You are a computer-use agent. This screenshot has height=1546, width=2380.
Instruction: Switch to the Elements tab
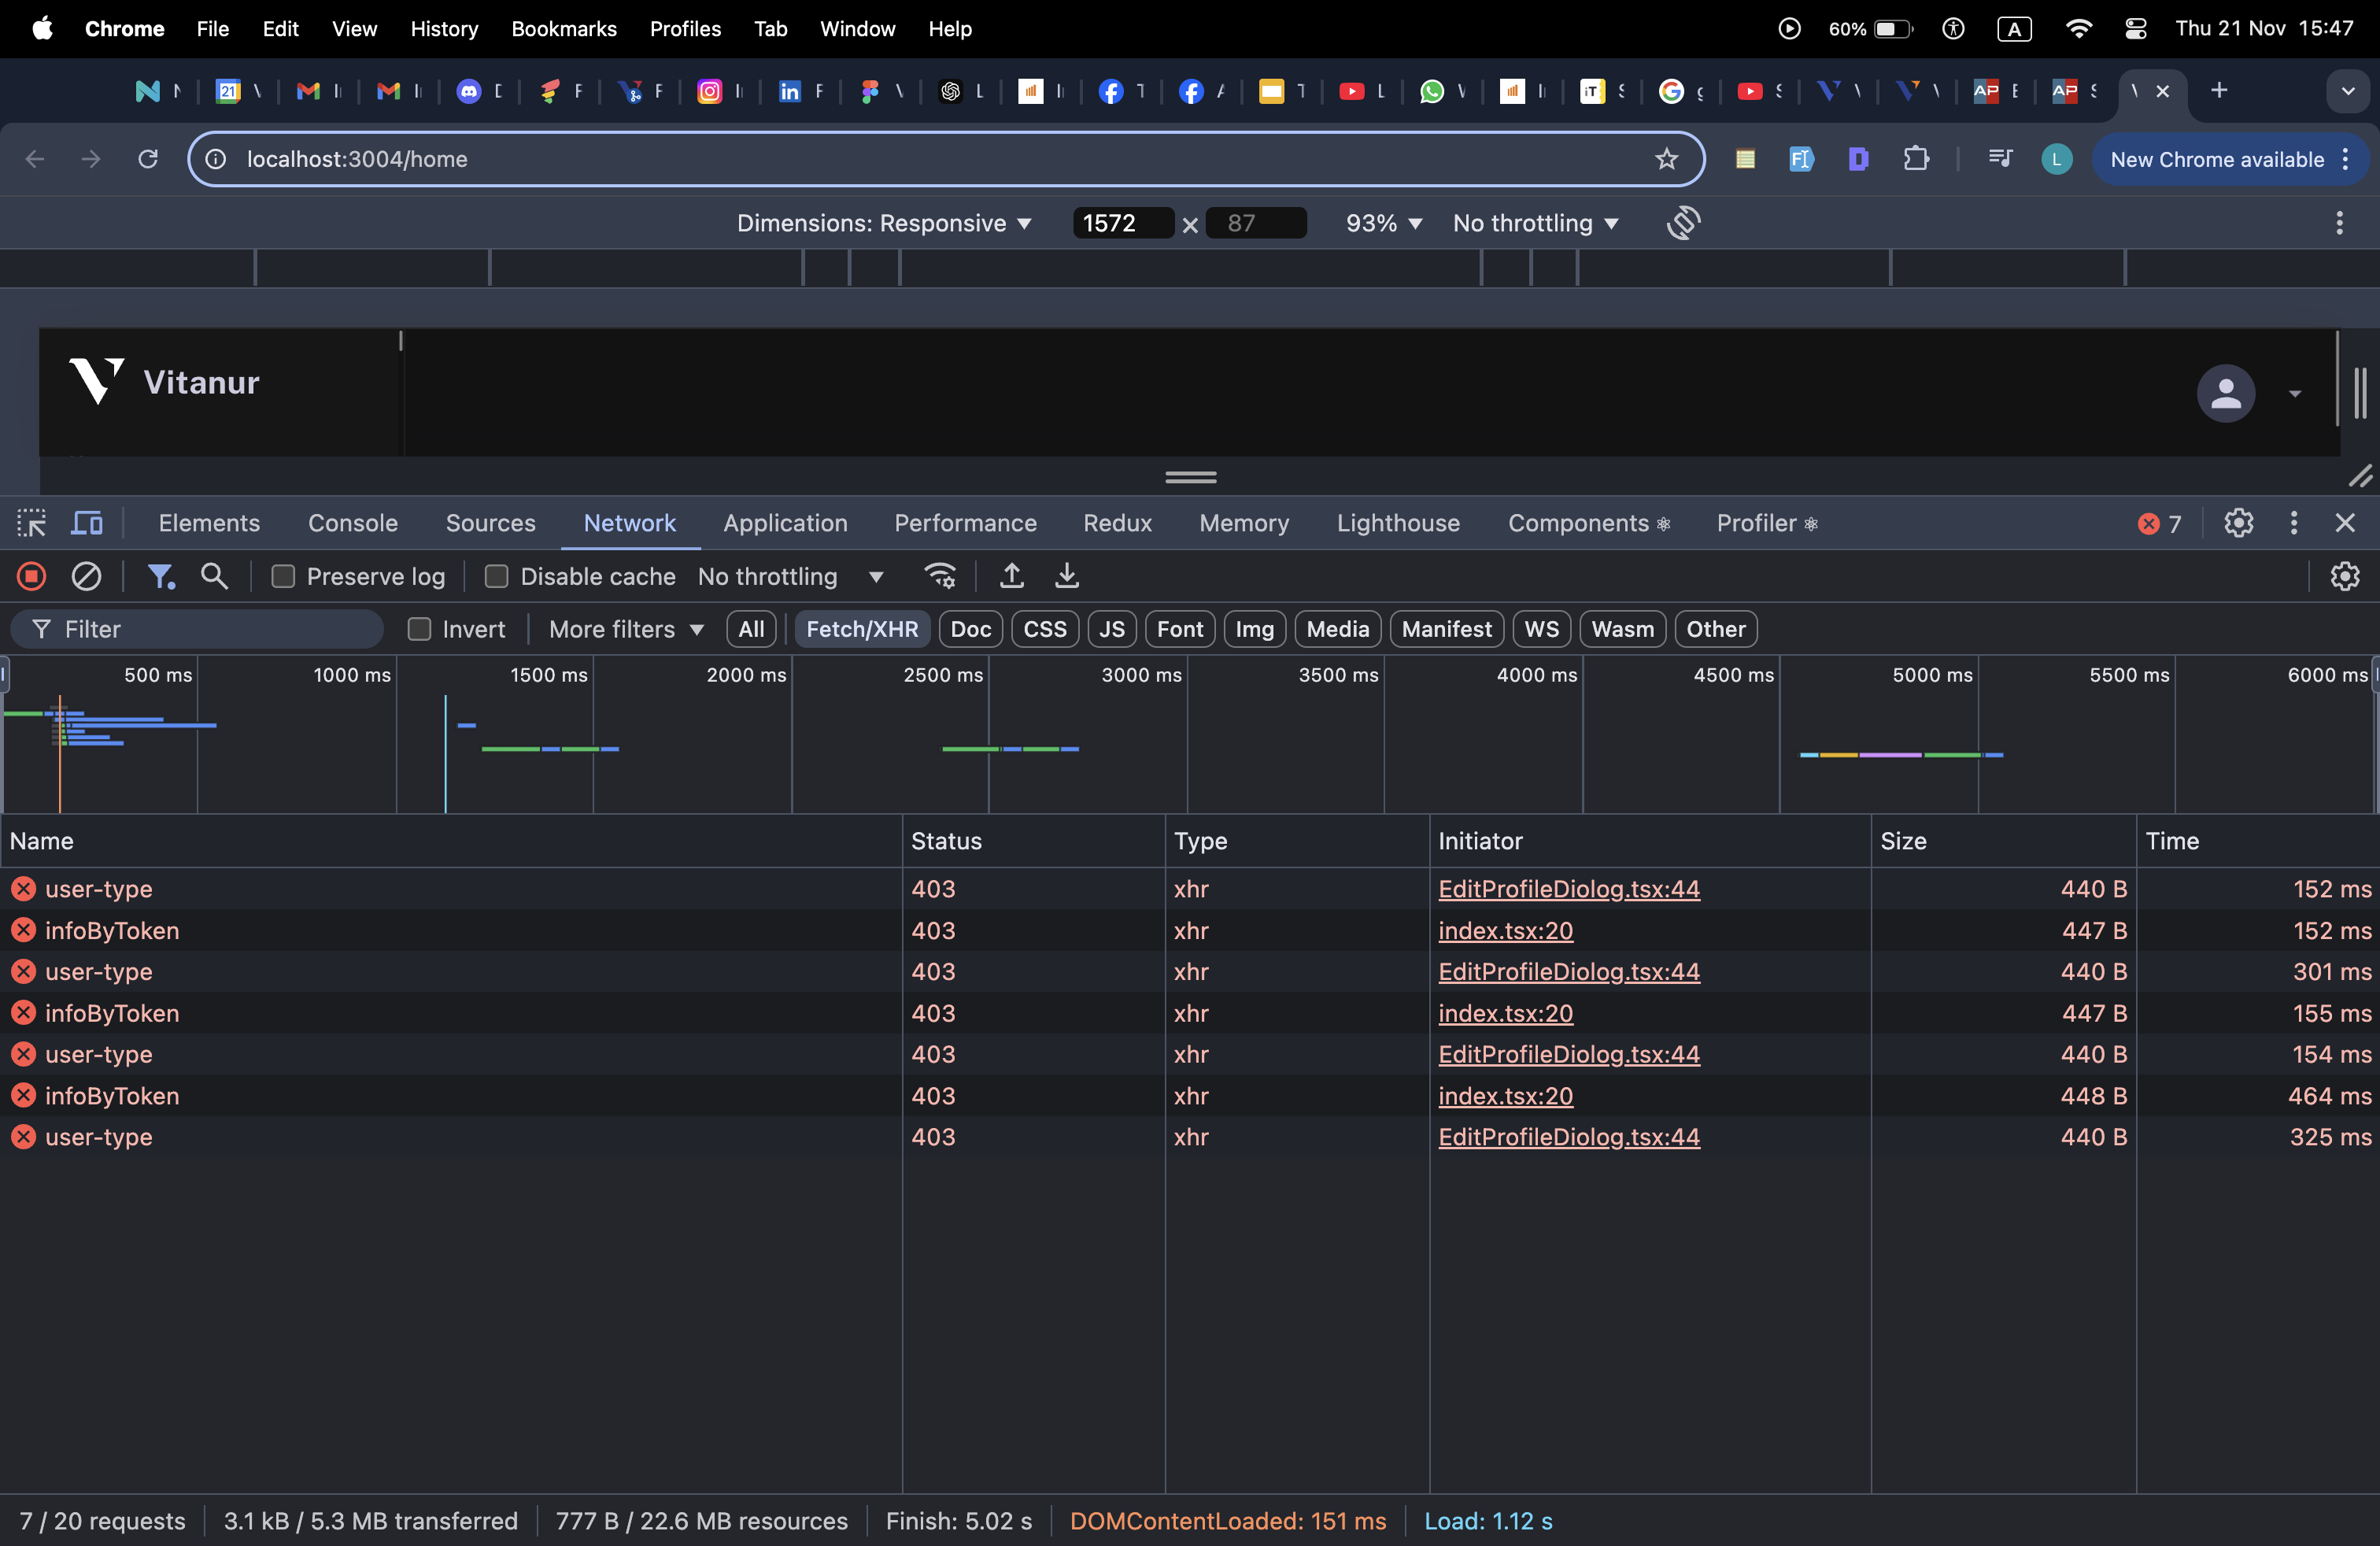(209, 523)
